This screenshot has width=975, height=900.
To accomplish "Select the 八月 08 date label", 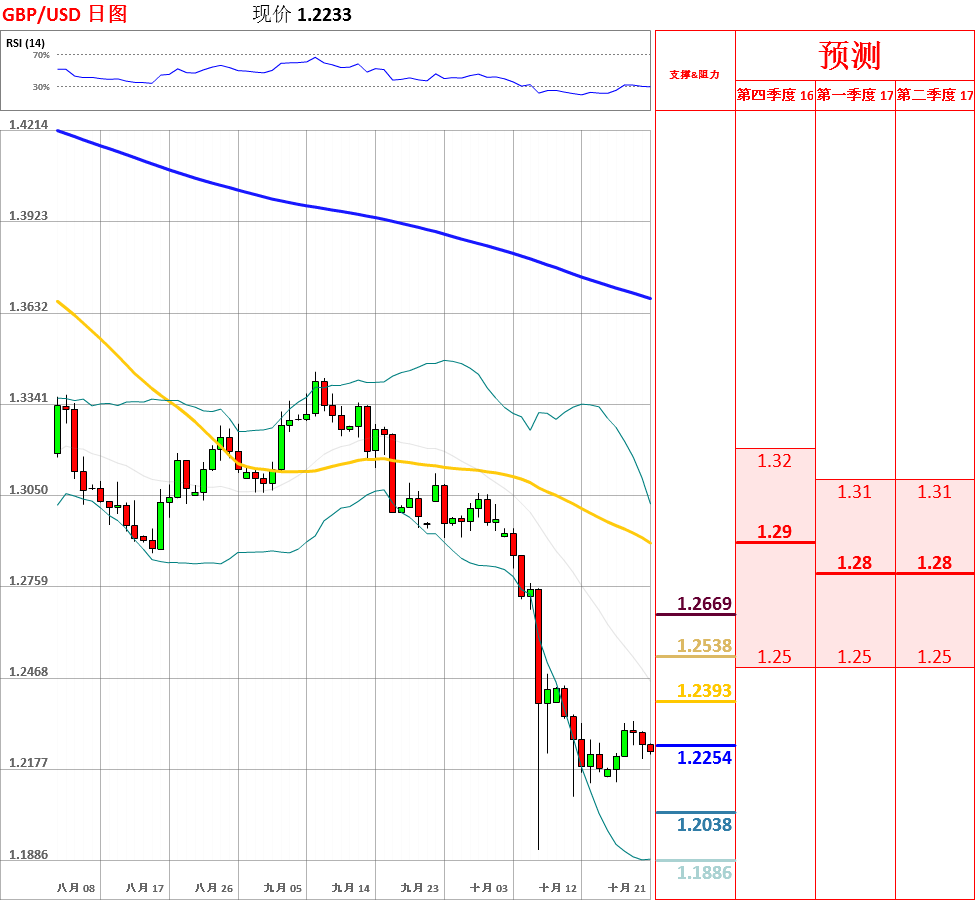I will (x=76, y=888).
